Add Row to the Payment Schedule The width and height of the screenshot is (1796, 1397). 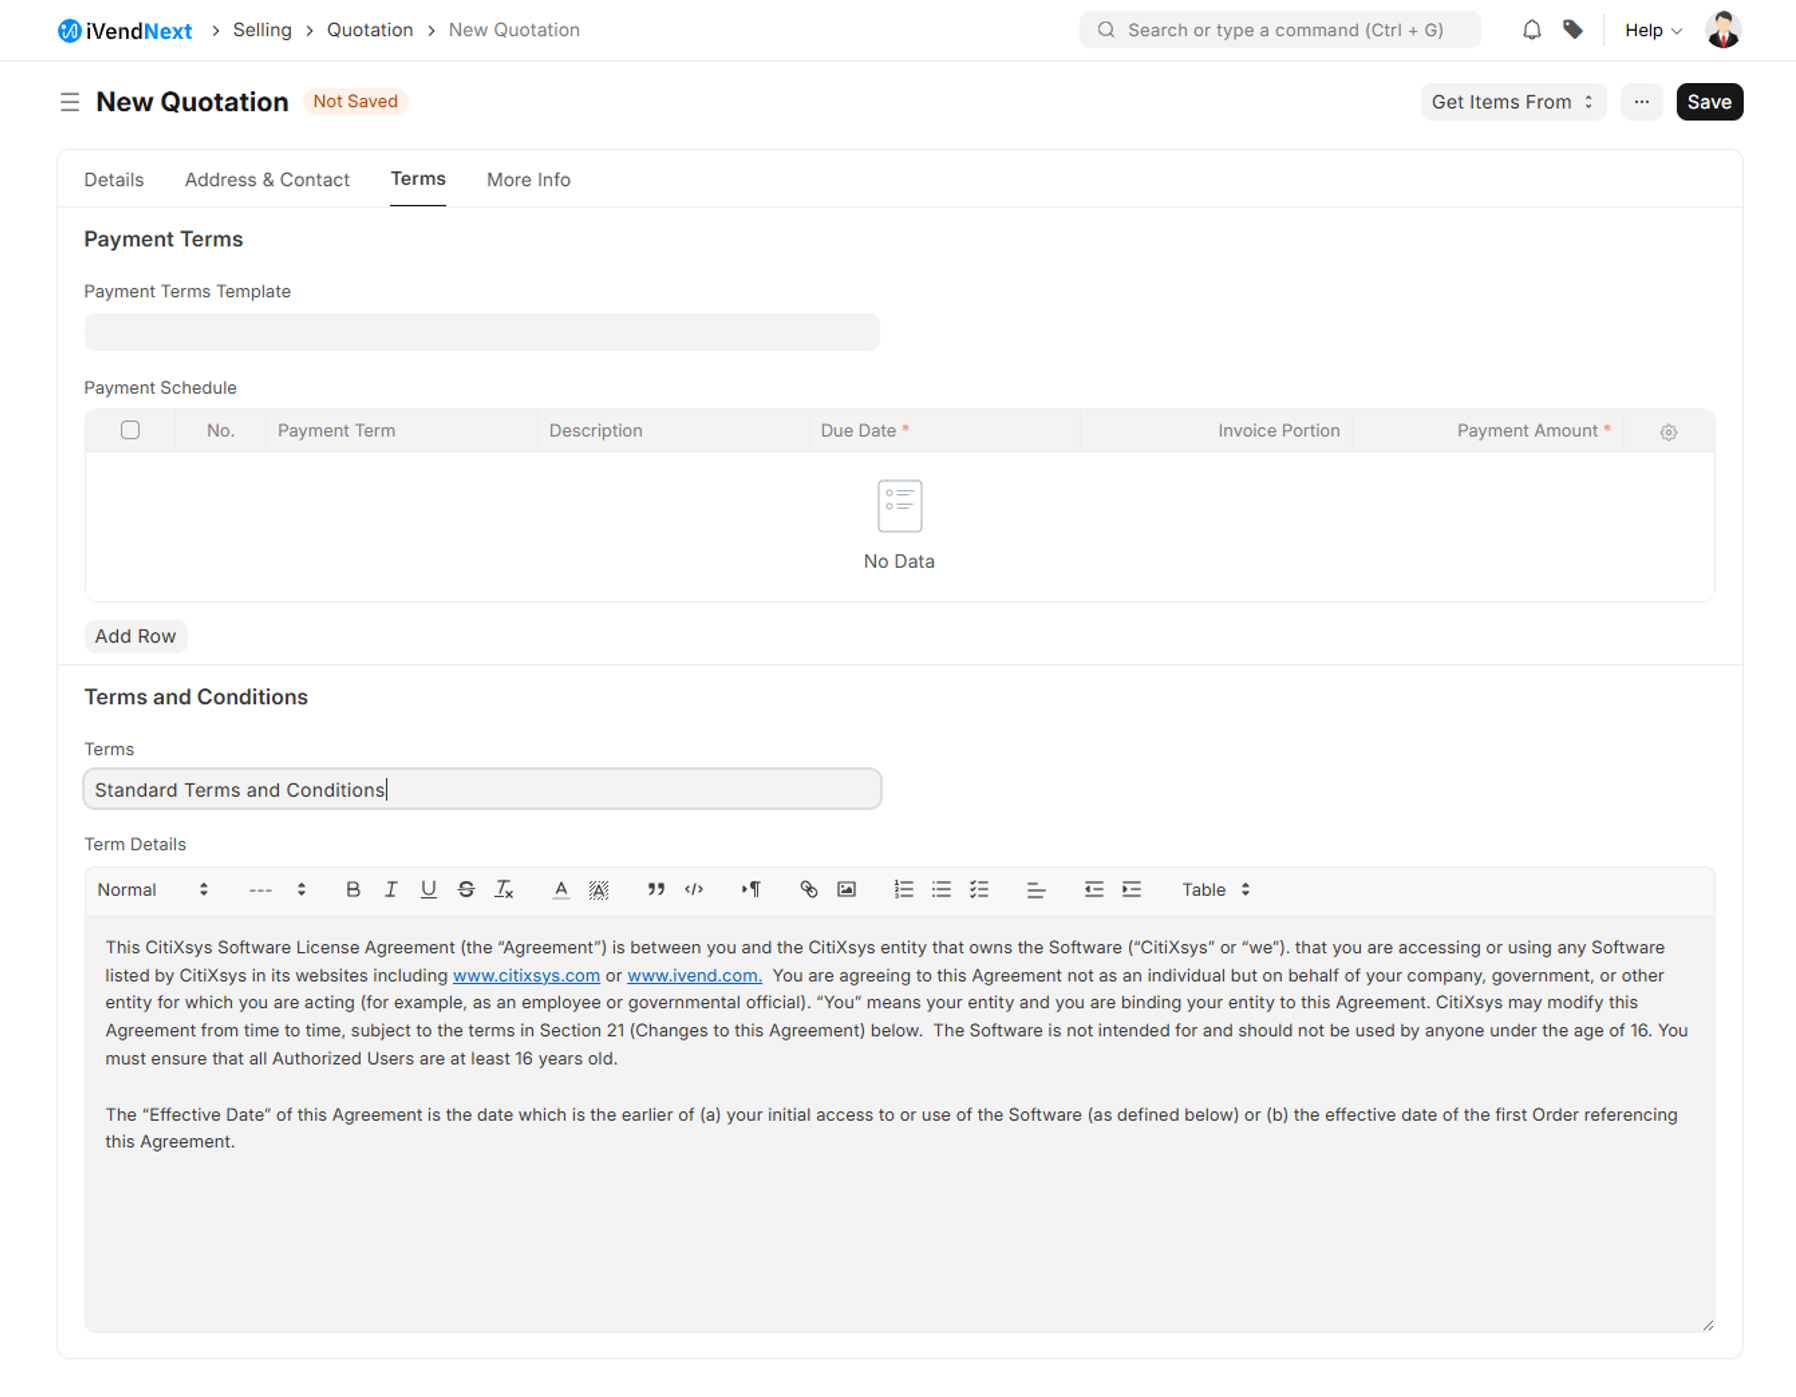click(135, 636)
